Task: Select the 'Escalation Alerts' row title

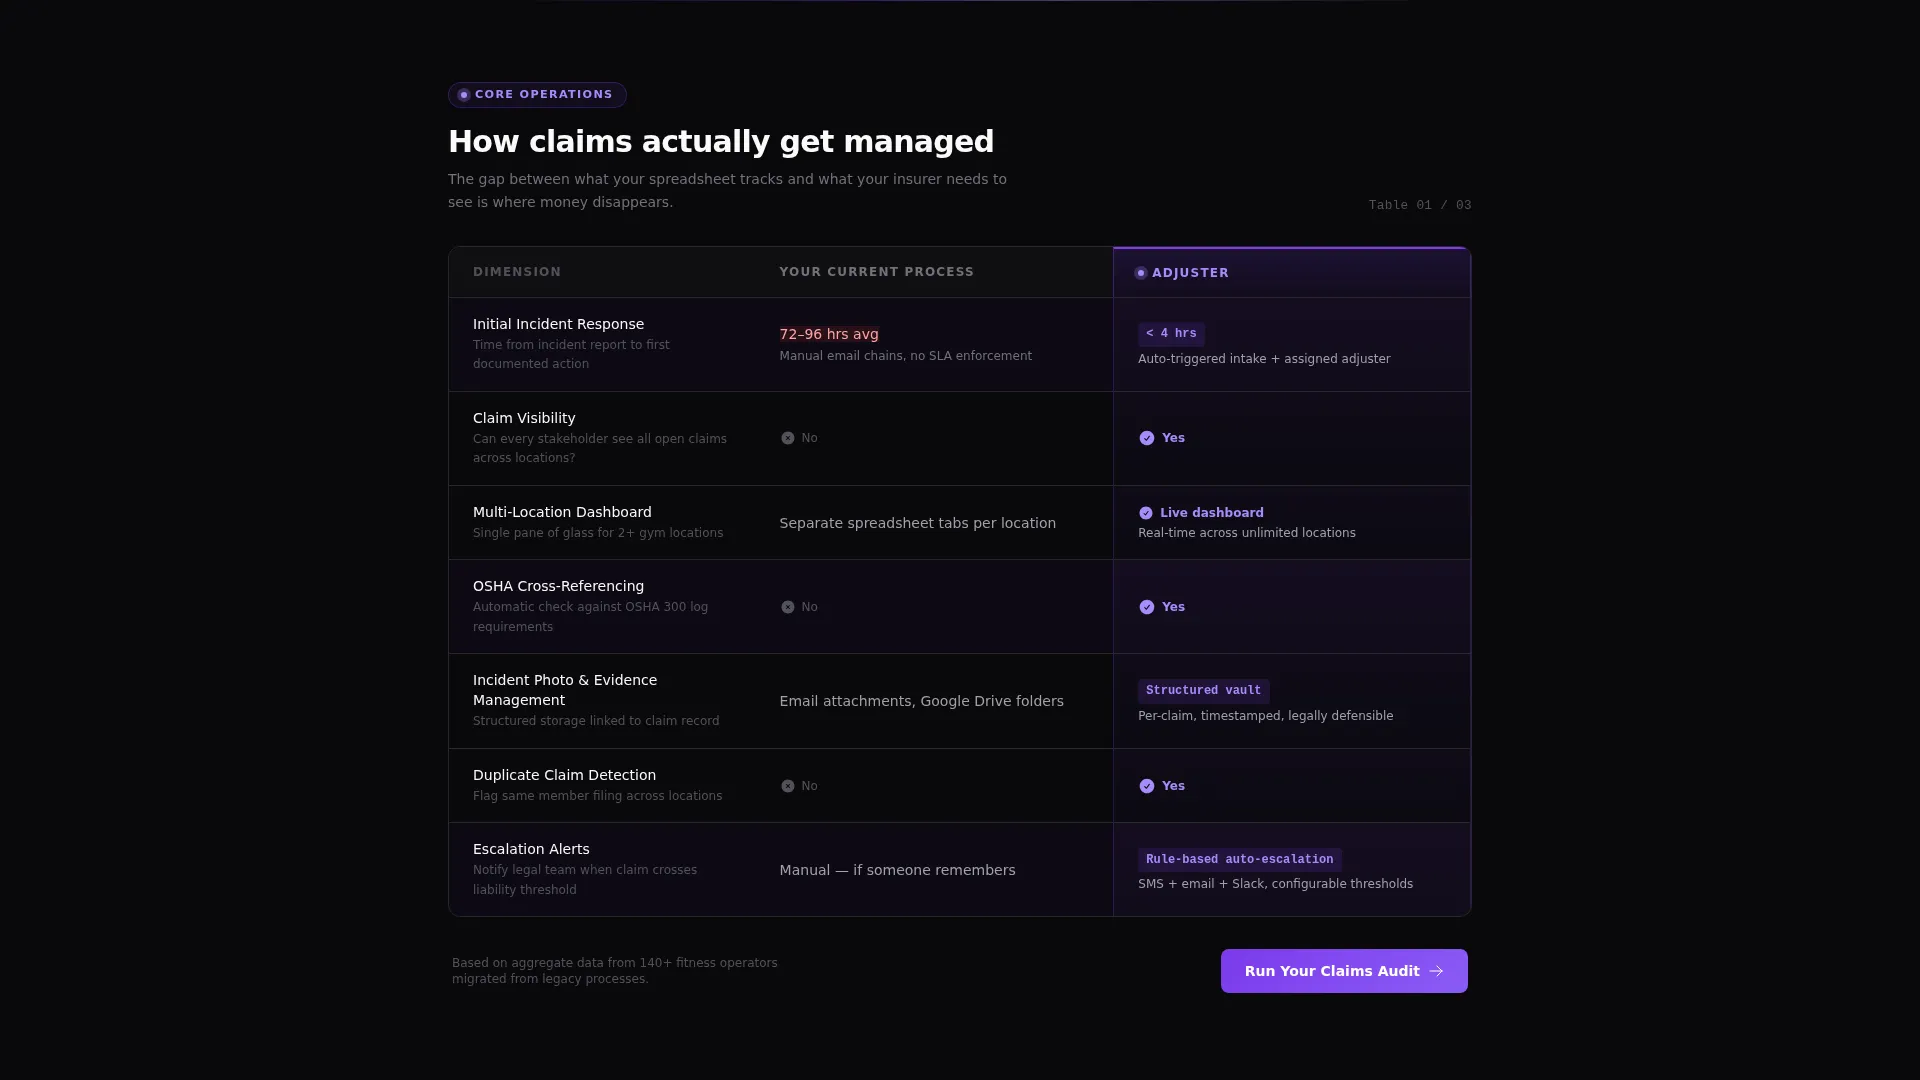Action: pyautogui.click(x=531, y=849)
